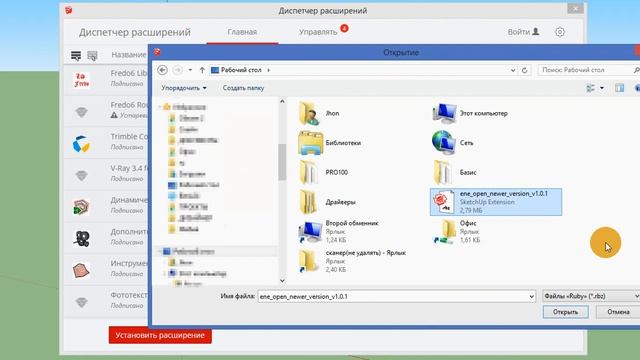
Task: Click the Фототекстуры extension icon
Action: pos(82,302)
